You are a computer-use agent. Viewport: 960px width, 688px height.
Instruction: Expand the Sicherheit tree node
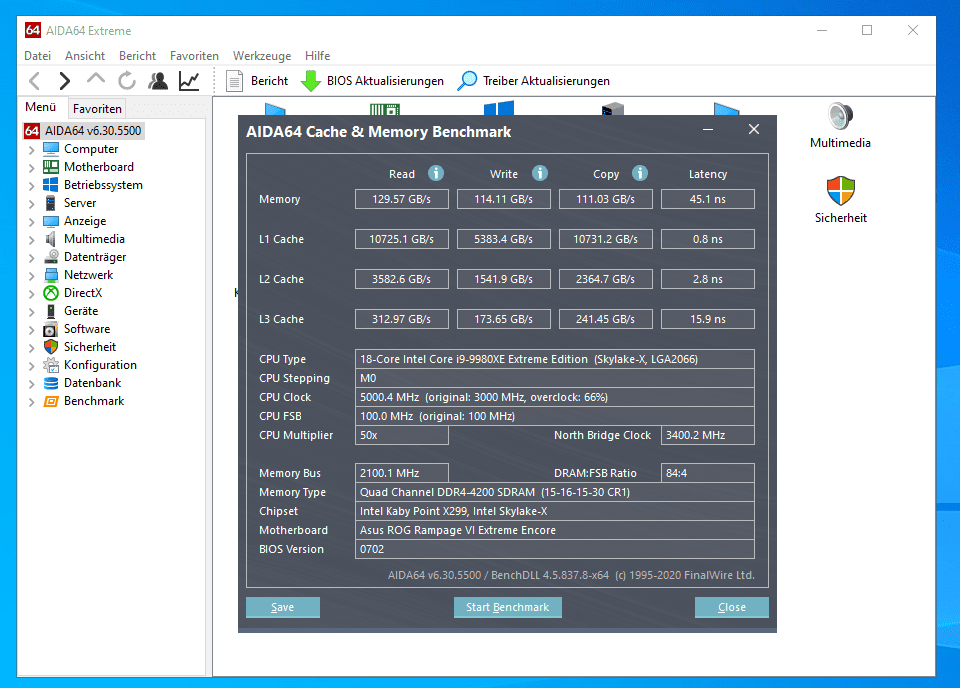tap(32, 348)
